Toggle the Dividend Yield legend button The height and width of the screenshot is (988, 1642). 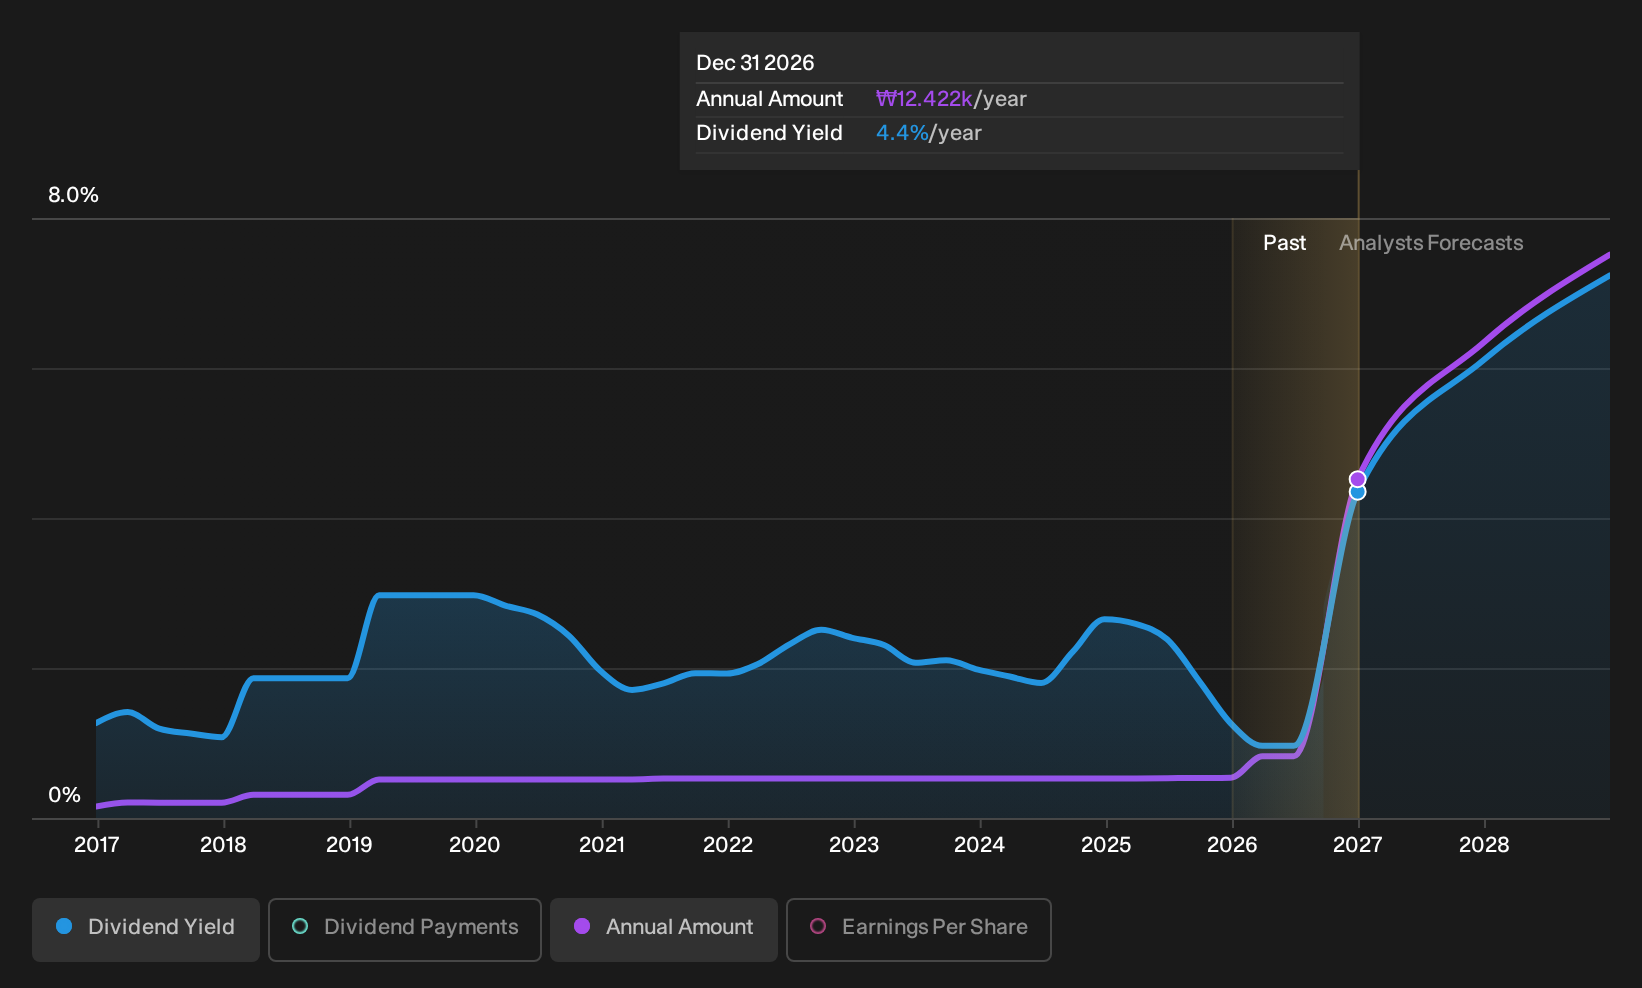pyautogui.click(x=146, y=930)
